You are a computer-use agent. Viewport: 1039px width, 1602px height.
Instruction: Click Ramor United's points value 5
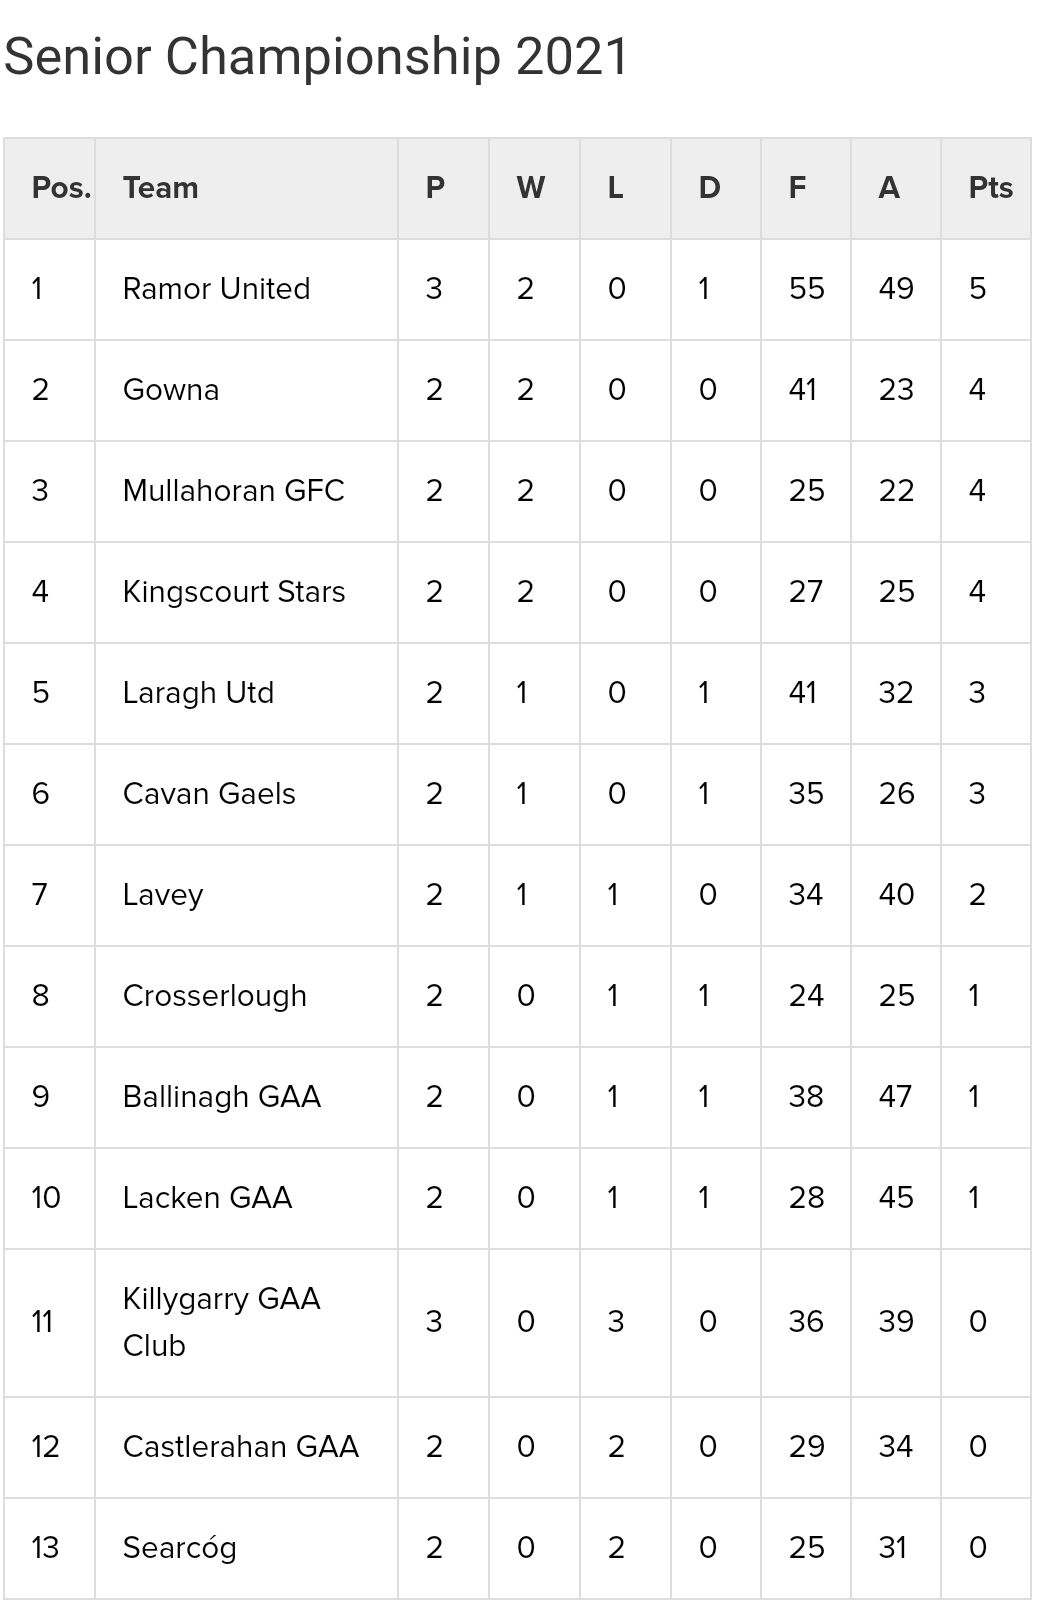(977, 289)
